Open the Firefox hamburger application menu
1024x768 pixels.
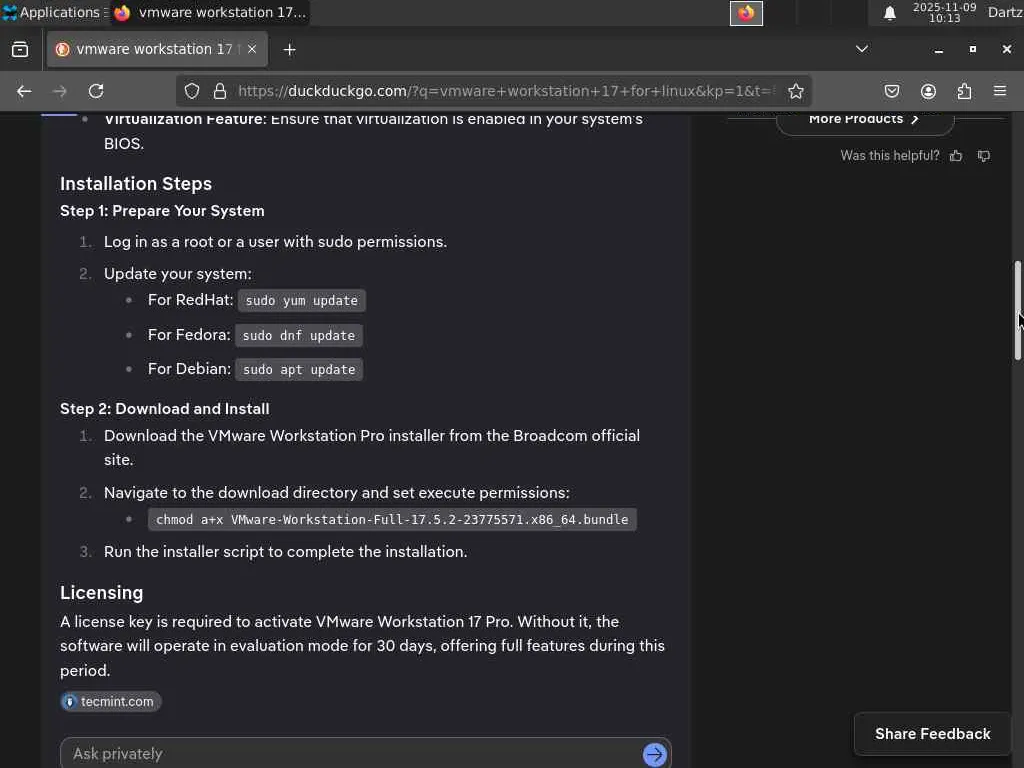point(1000,91)
